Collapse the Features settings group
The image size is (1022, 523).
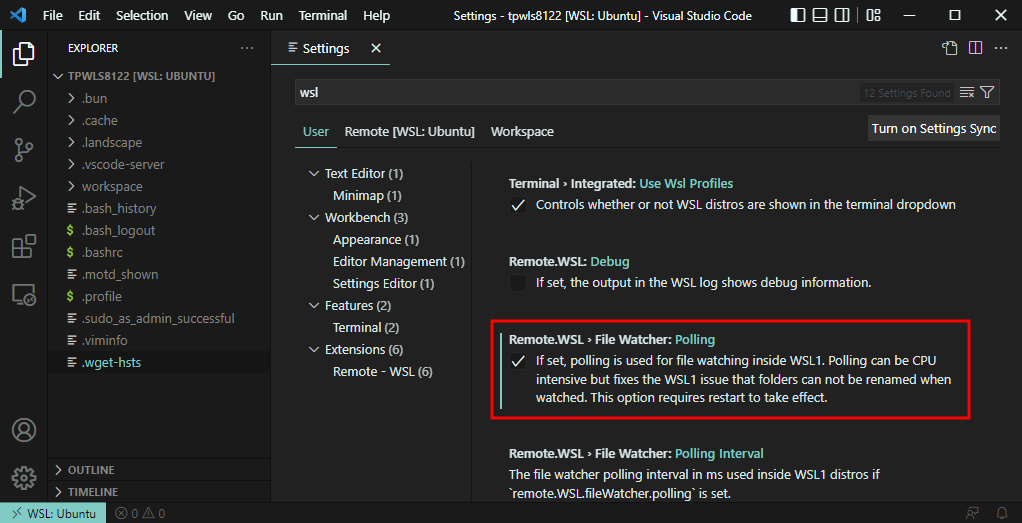(314, 305)
